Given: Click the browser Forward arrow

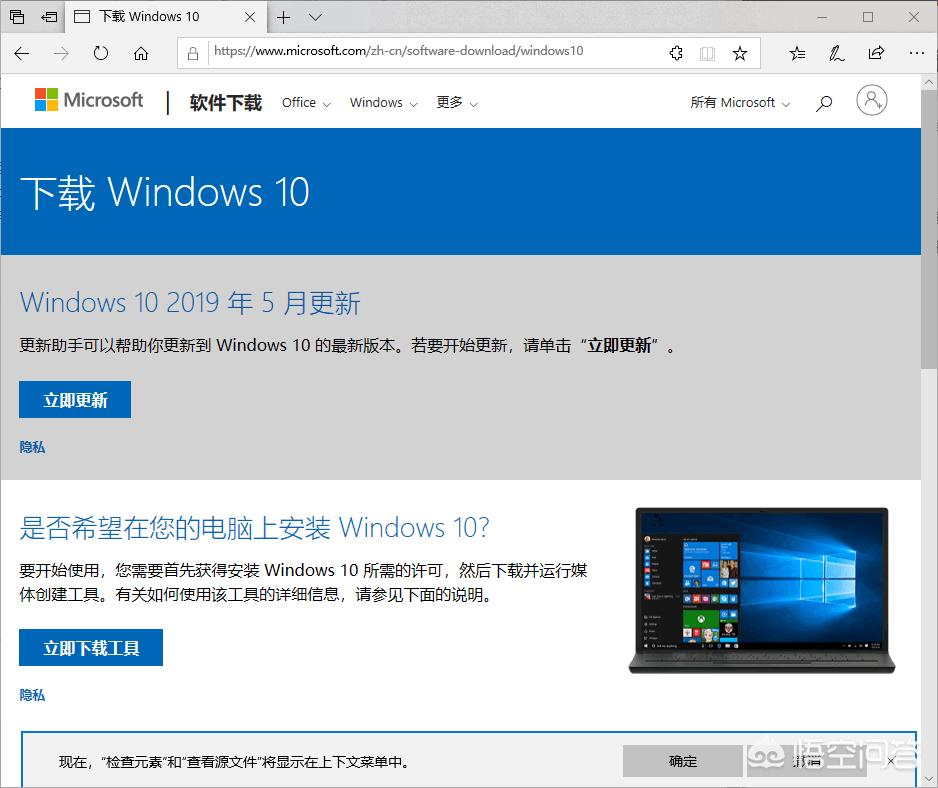Looking at the screenshot, I should coord(61,54).
